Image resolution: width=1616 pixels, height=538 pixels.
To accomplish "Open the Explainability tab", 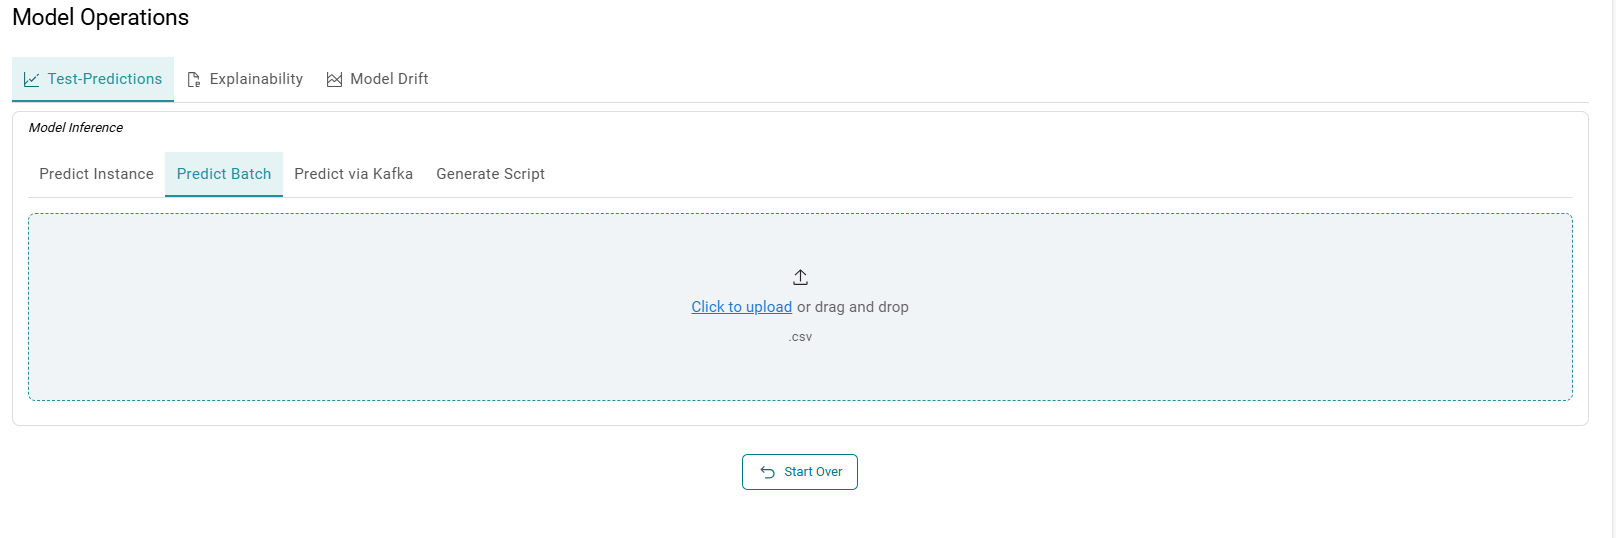I will point(256,79).
